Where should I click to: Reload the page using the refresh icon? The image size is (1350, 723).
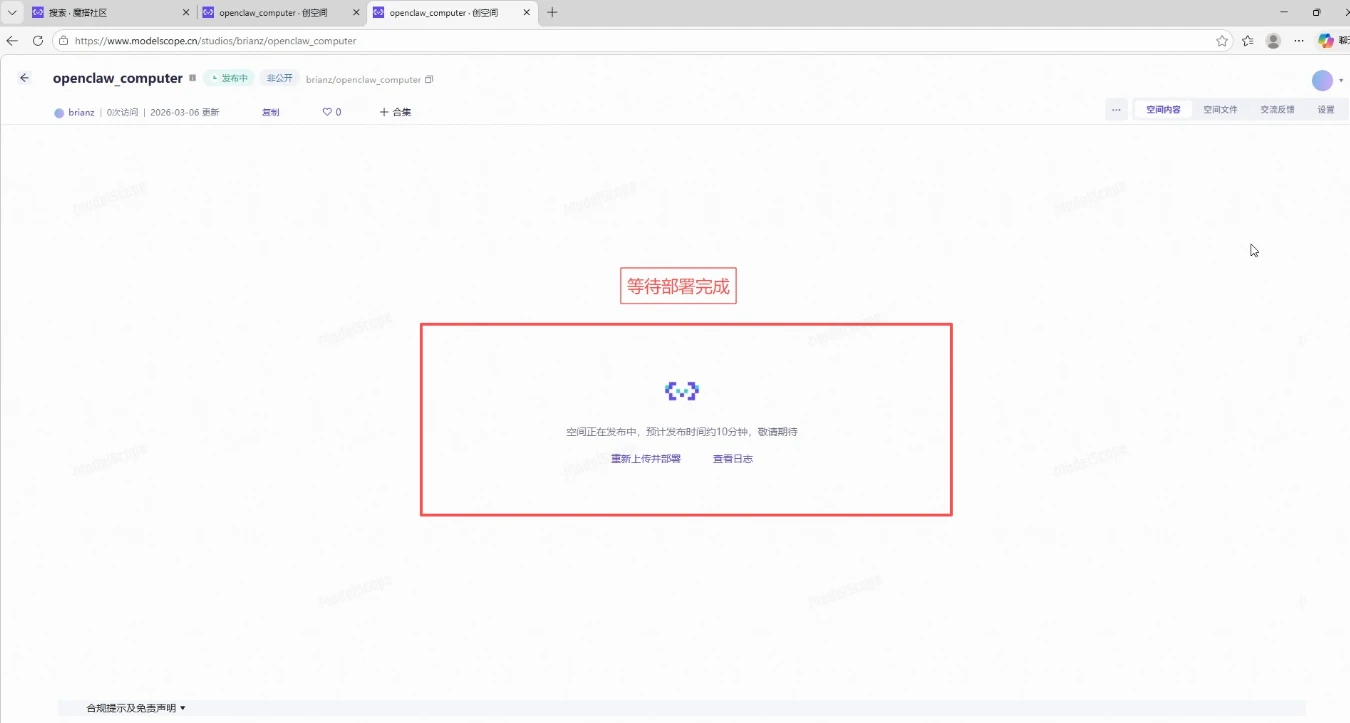coord(37,41)
